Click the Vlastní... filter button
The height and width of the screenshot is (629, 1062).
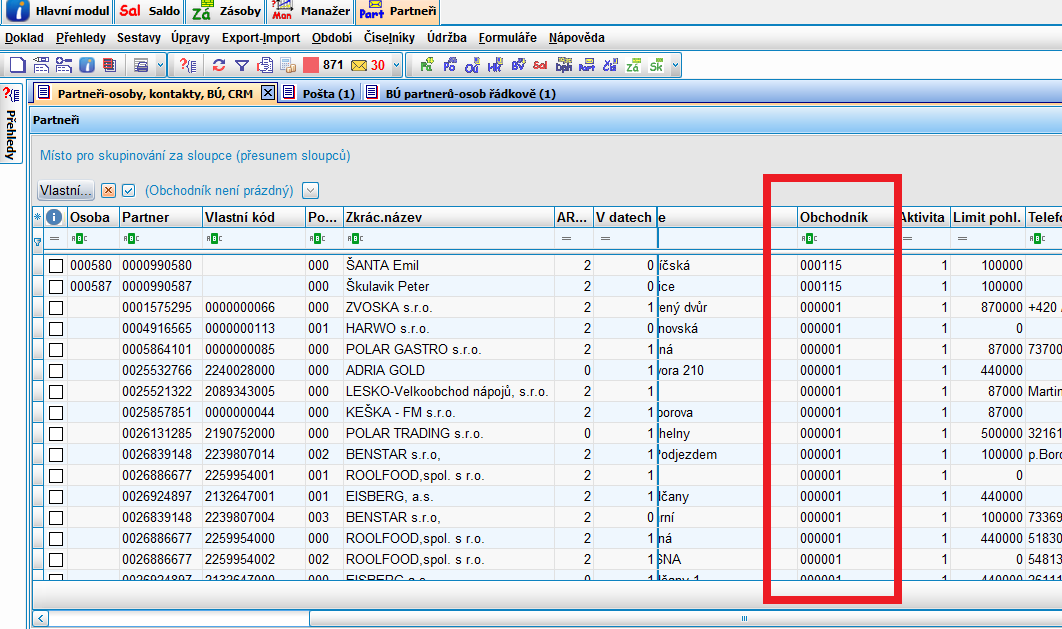point(66,190)
